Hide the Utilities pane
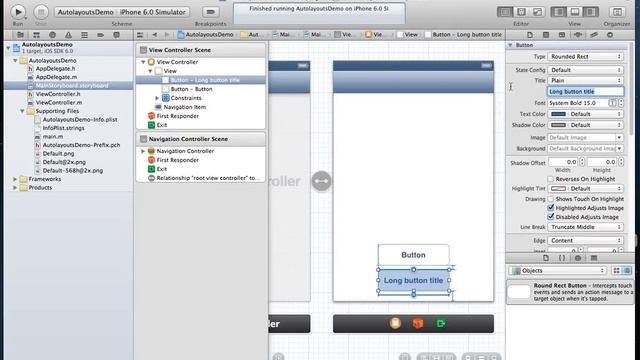Image resolution: width=640 pixels, height=360 pixels. [x=590, y=12]
